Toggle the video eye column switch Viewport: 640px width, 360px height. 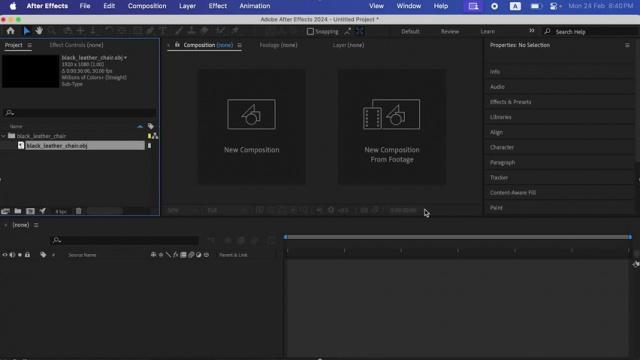tap(5, 255)
